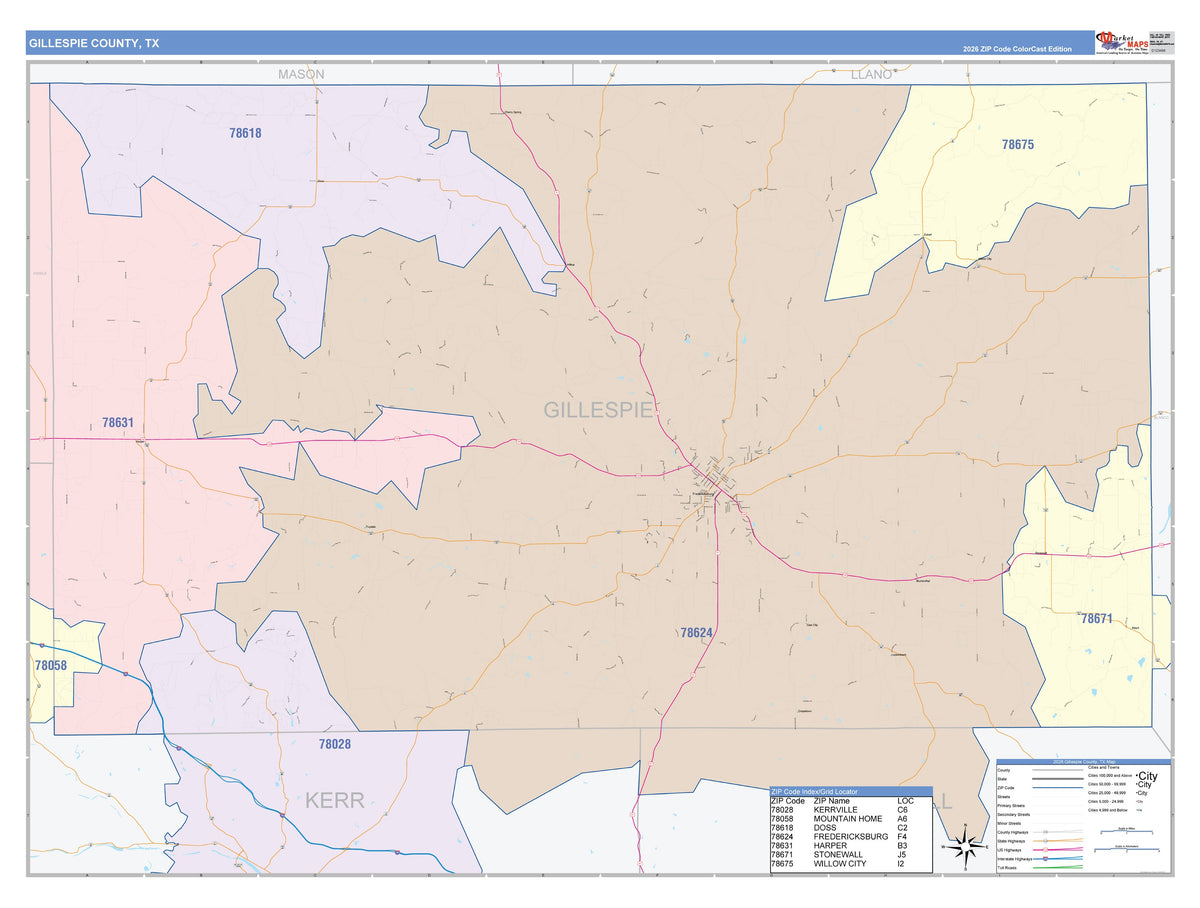
Task: Select the MASON county label at top
Action: (301, 74)
